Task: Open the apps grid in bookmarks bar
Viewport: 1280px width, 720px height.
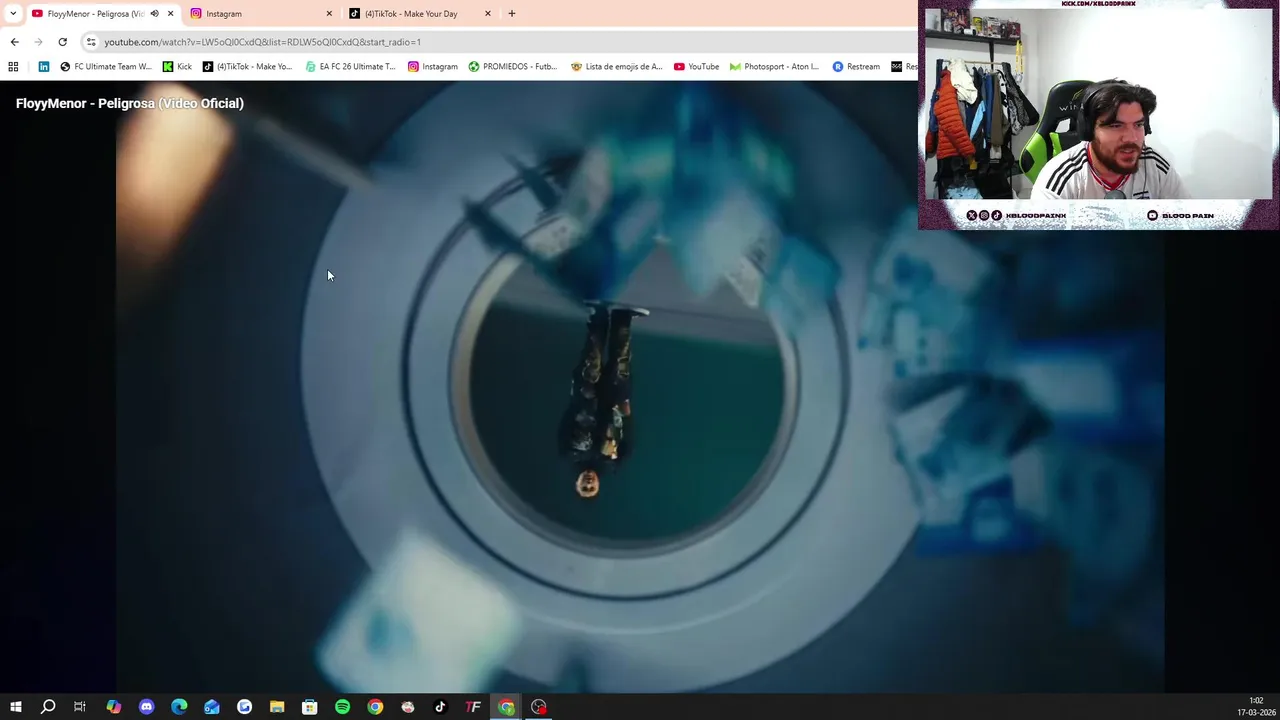Action: tap(13, 67)
